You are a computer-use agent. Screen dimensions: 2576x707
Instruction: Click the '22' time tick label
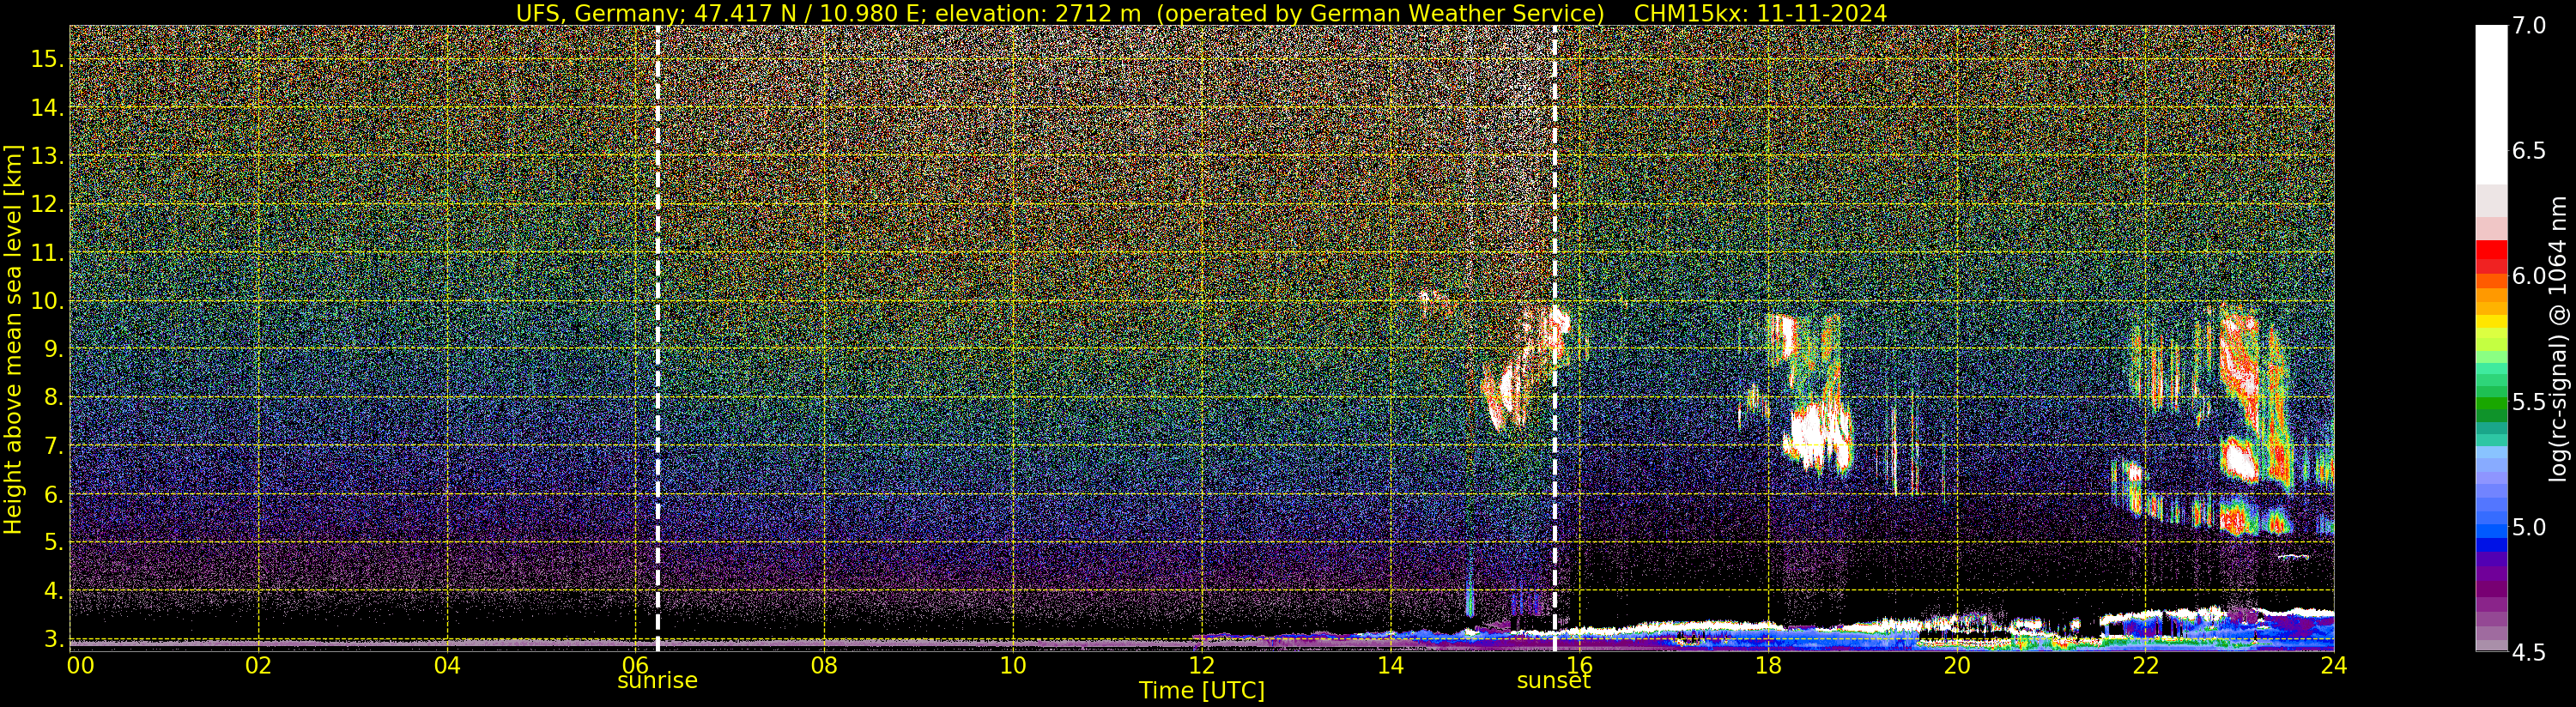[2145, 665]
